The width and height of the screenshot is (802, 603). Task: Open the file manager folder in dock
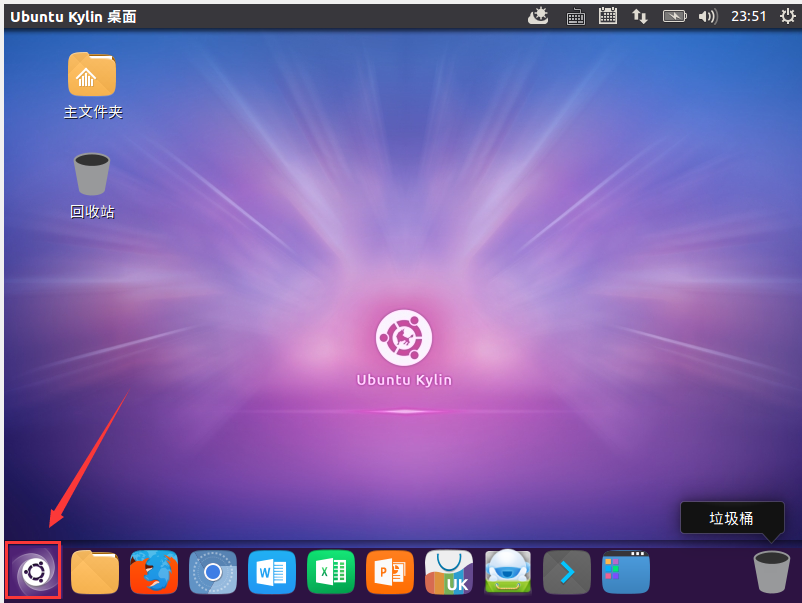tap(95, 572)
